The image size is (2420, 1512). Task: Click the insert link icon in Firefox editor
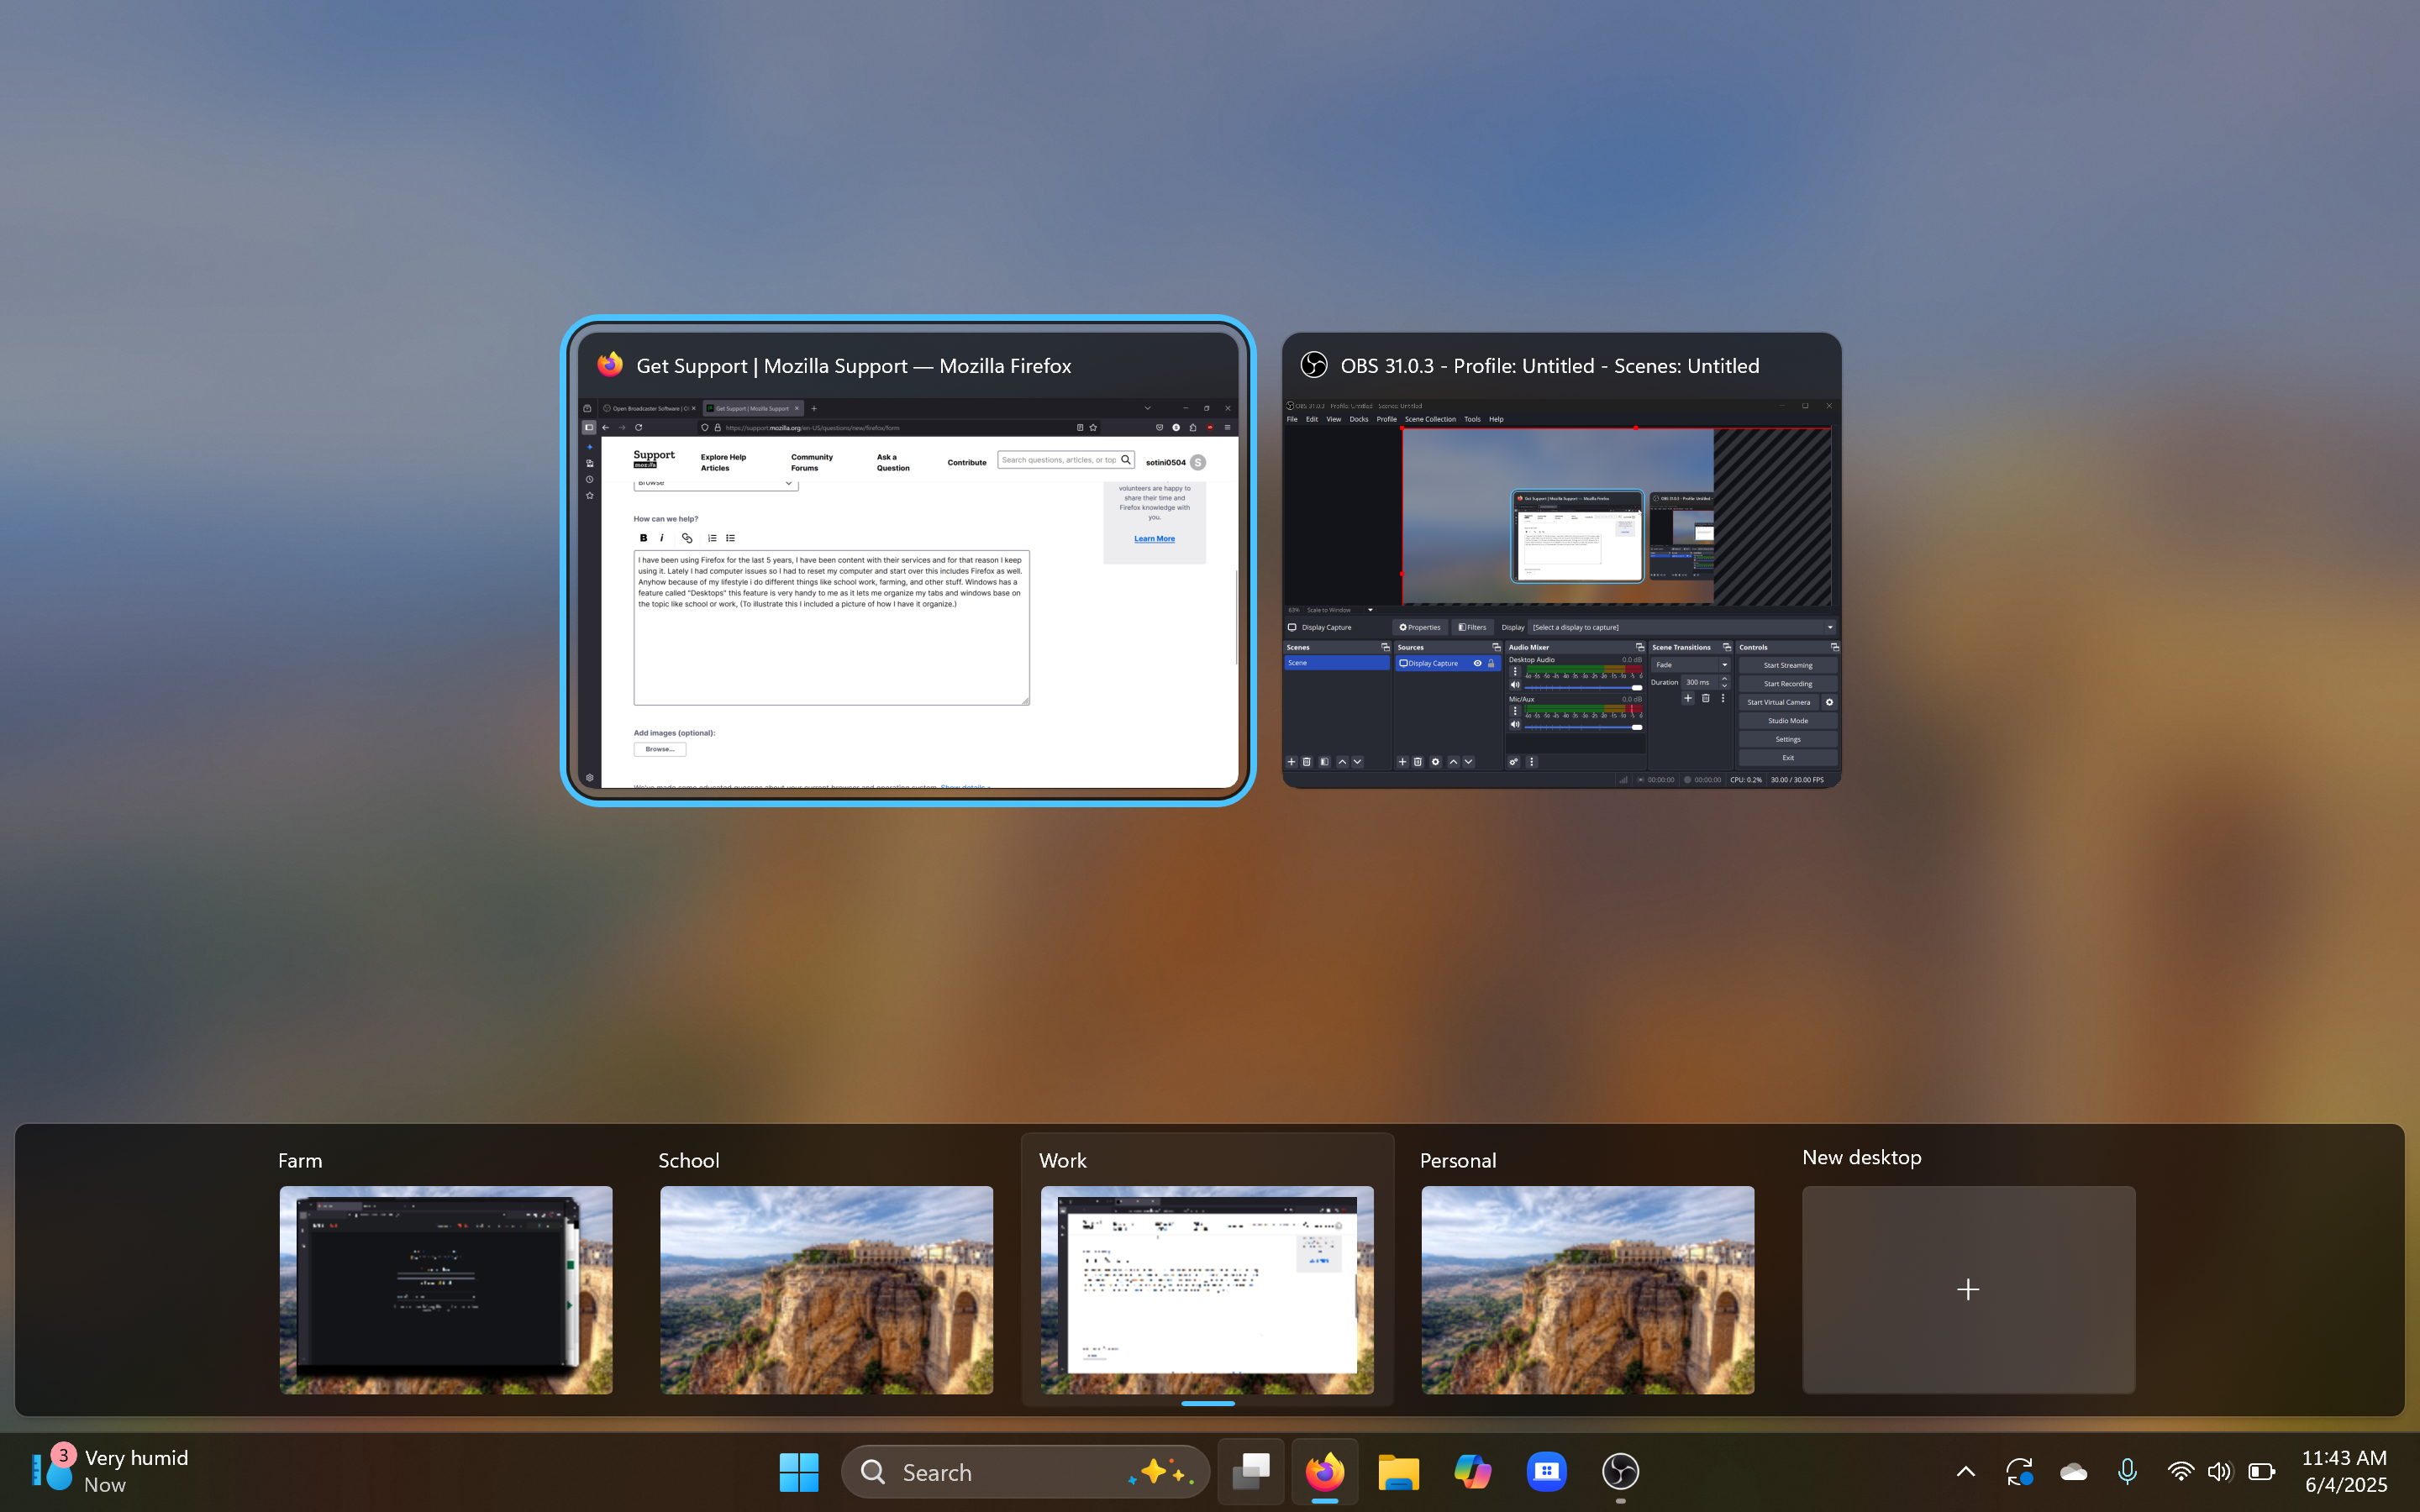[x=687, y=538]
